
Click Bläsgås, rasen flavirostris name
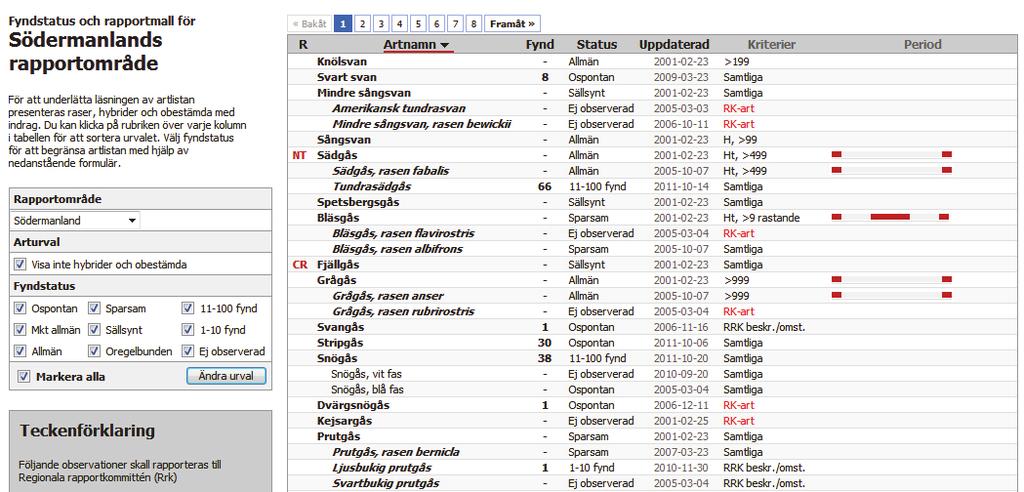(403, 233)
